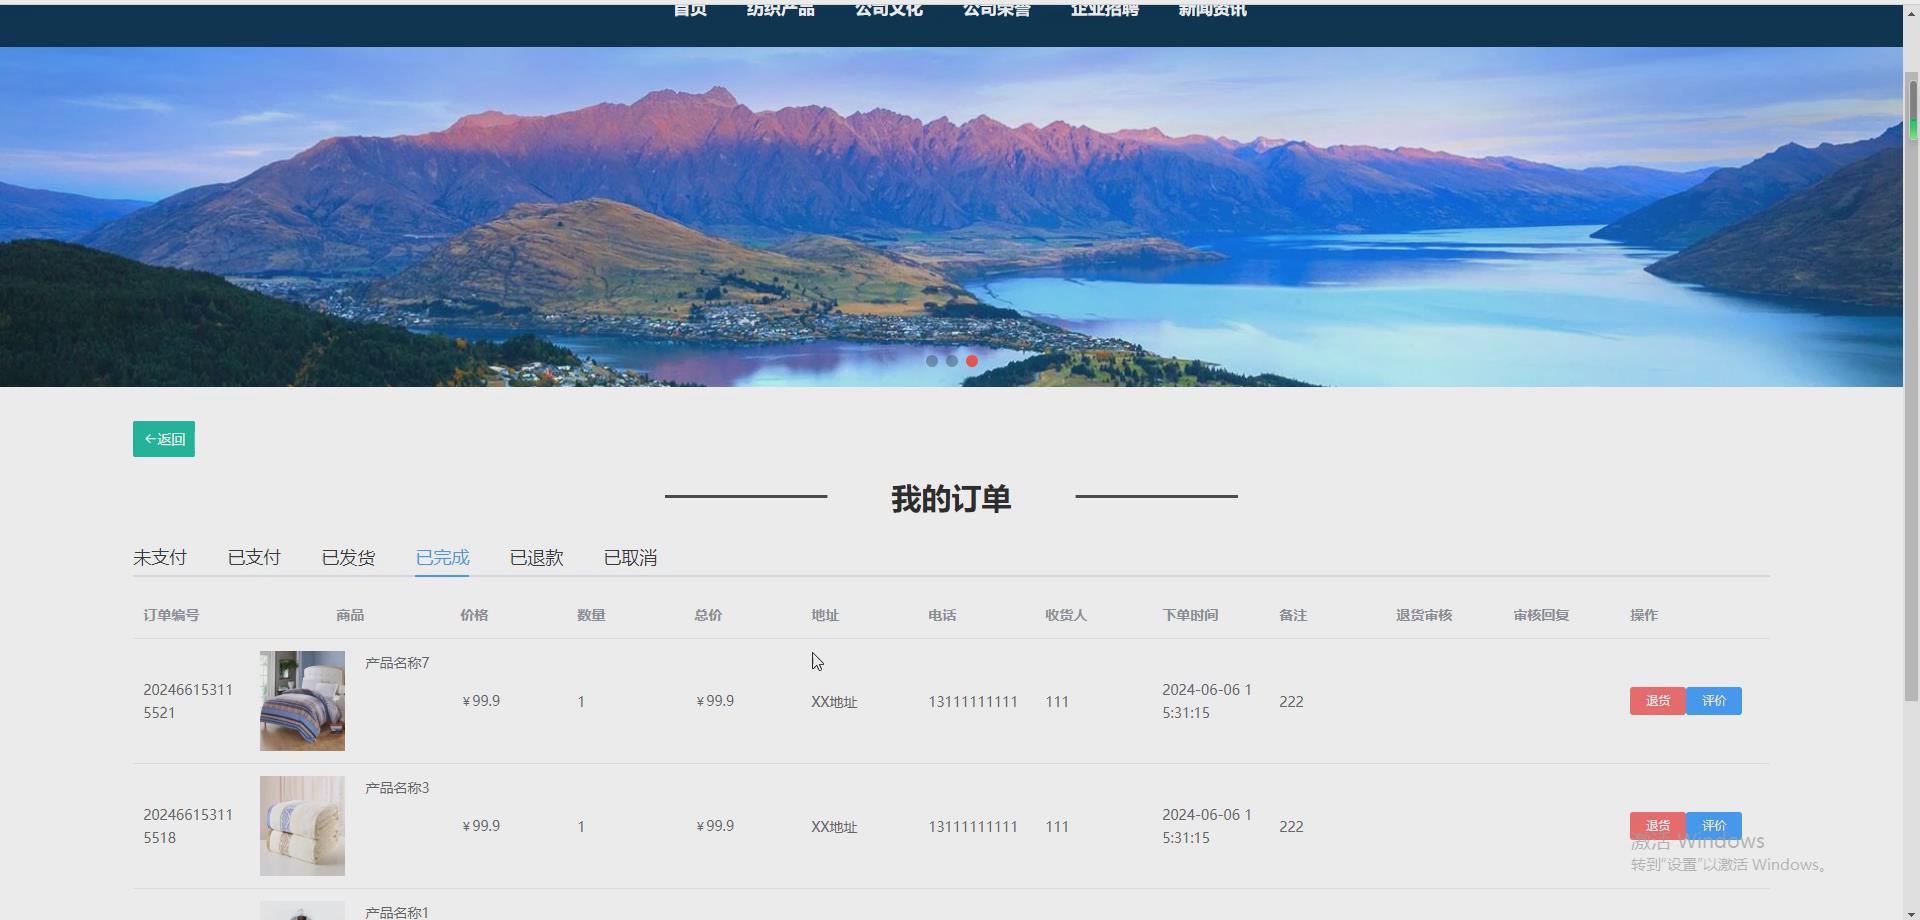Show the 已取消 orders tab

point(630,558)
